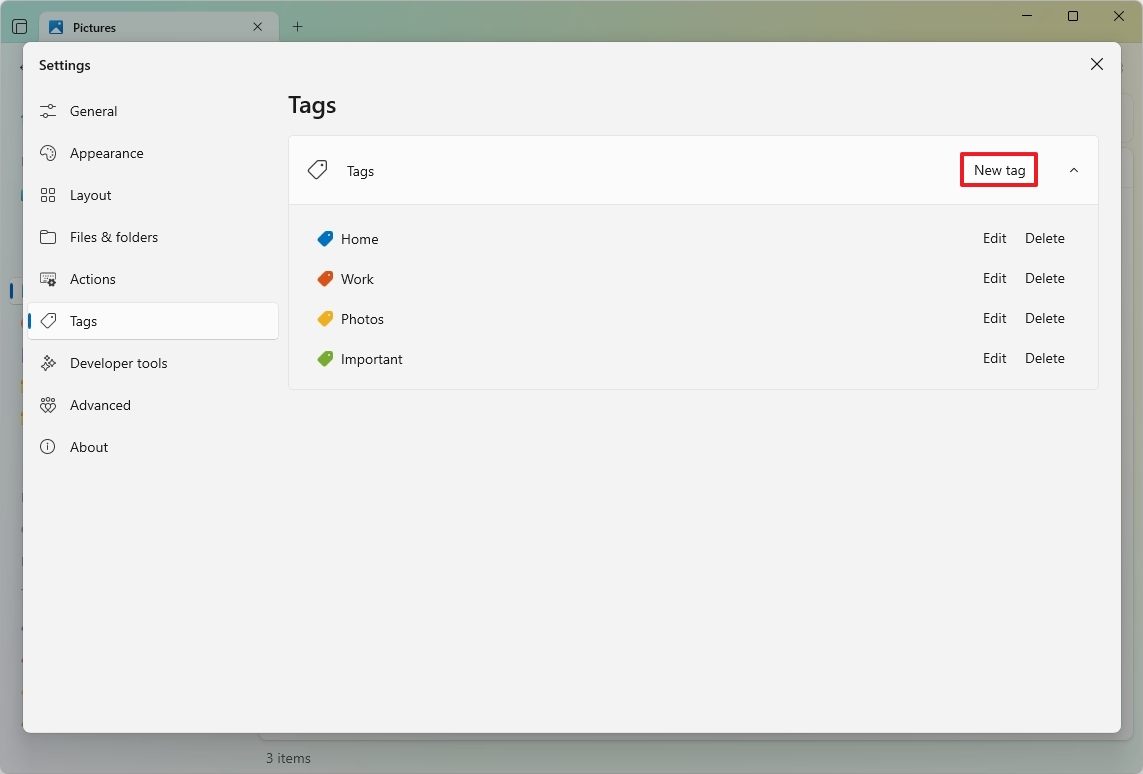Screen dimensions: 1143x774
Task: Click the yellow color swatch of the Photos tag
Action: coord(325,318)
